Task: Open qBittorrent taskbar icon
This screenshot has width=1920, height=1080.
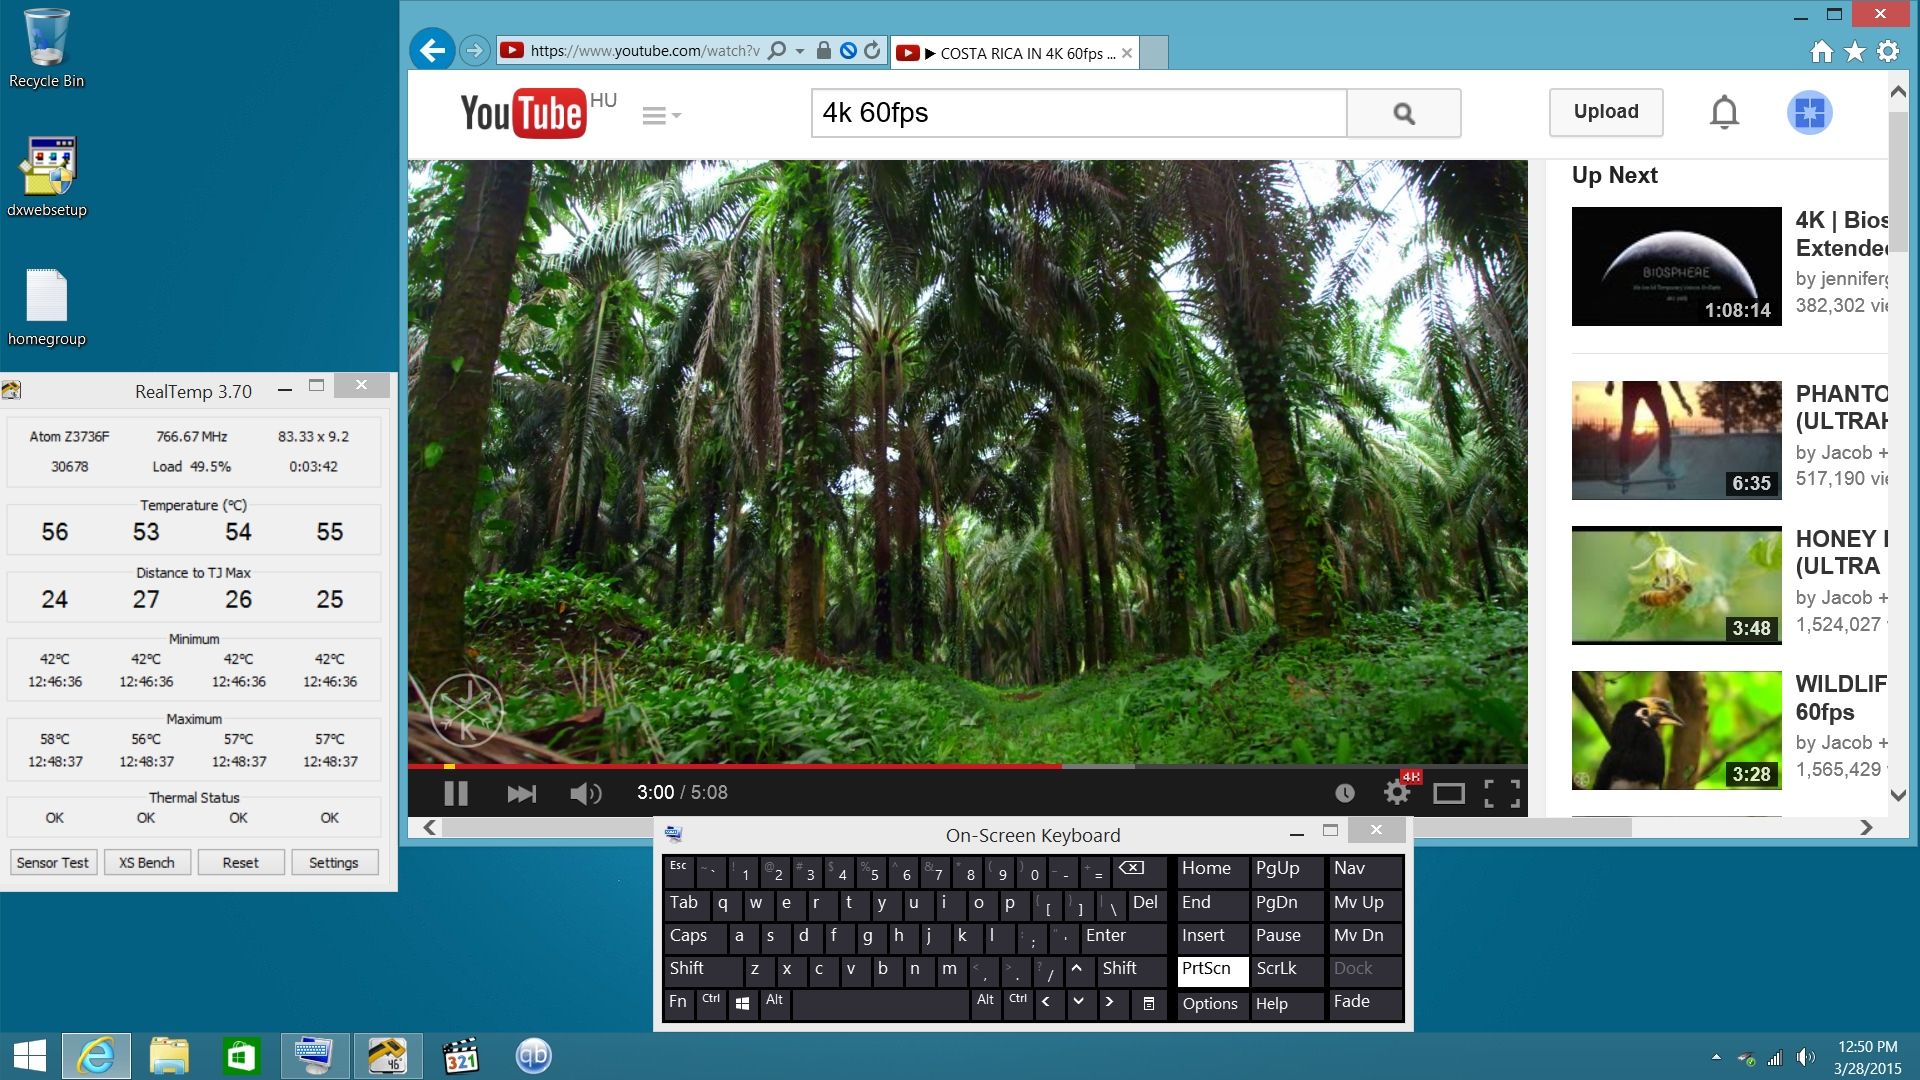Action: coord(533,1056)
